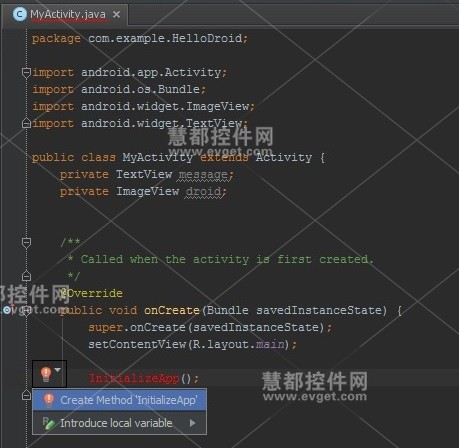Click the pencil icon in Introduce local variable
This screenshot has height=448, width=459.
pos(49,423)
